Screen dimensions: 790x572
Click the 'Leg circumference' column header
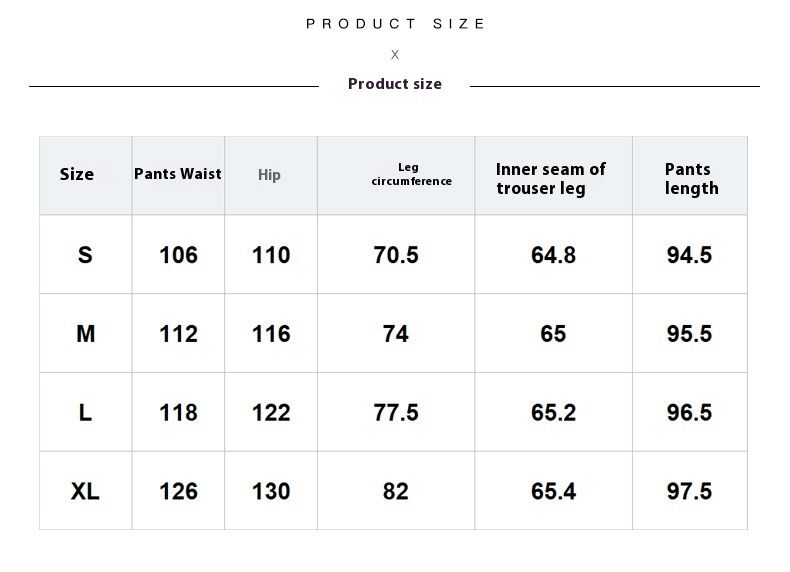[x=411, y=174]
